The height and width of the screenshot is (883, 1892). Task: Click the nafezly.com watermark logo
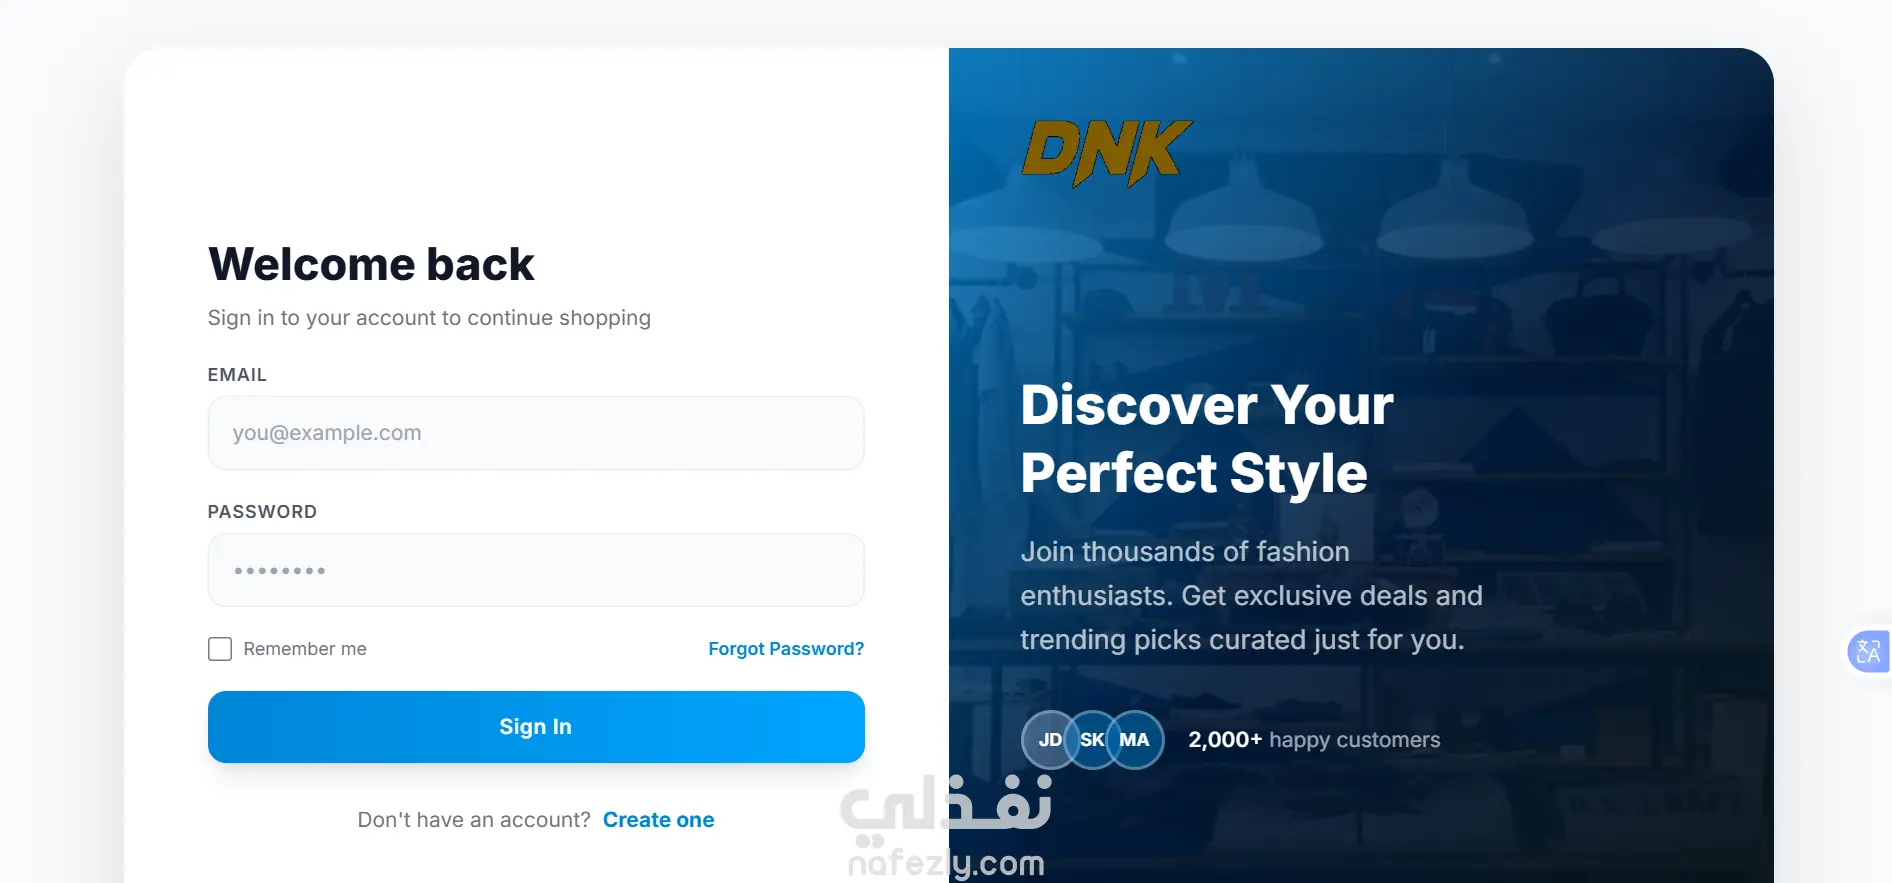(946, 827)
